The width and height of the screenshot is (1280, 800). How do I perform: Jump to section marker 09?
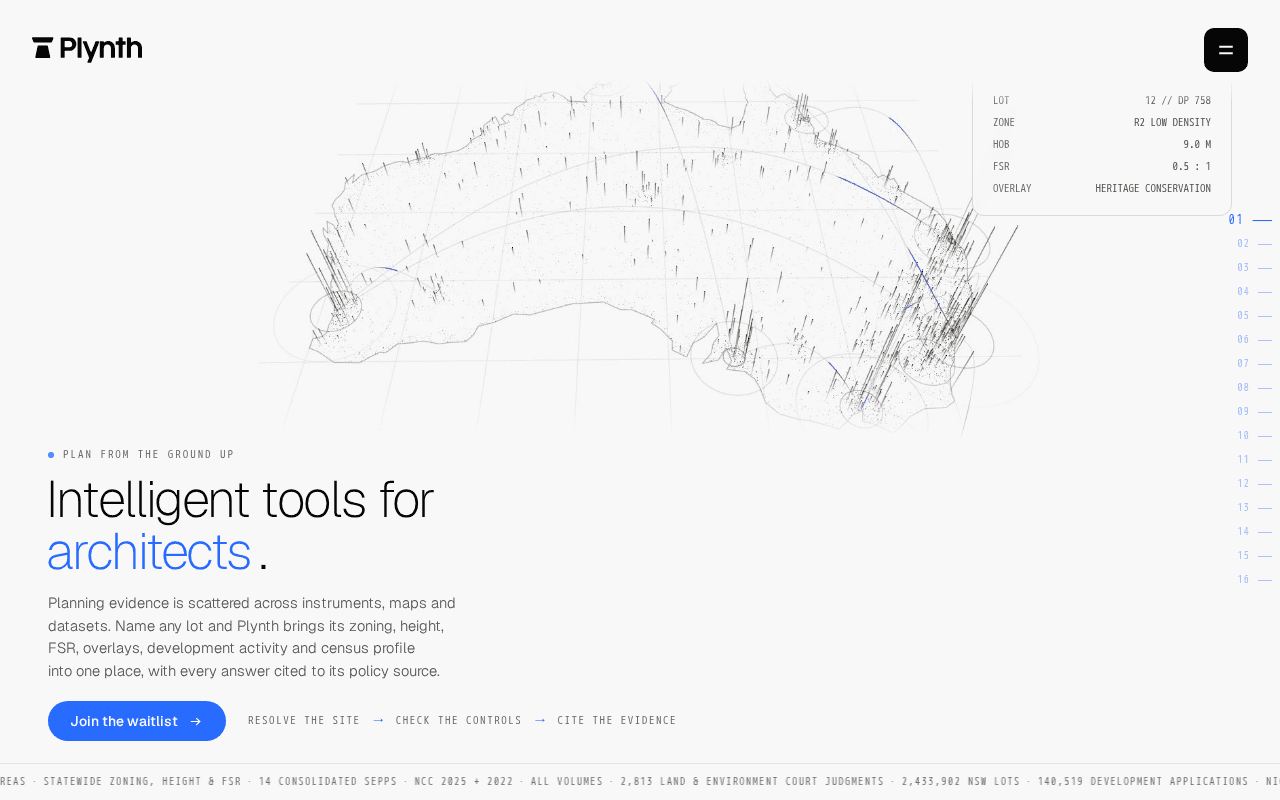[1254, 412]
